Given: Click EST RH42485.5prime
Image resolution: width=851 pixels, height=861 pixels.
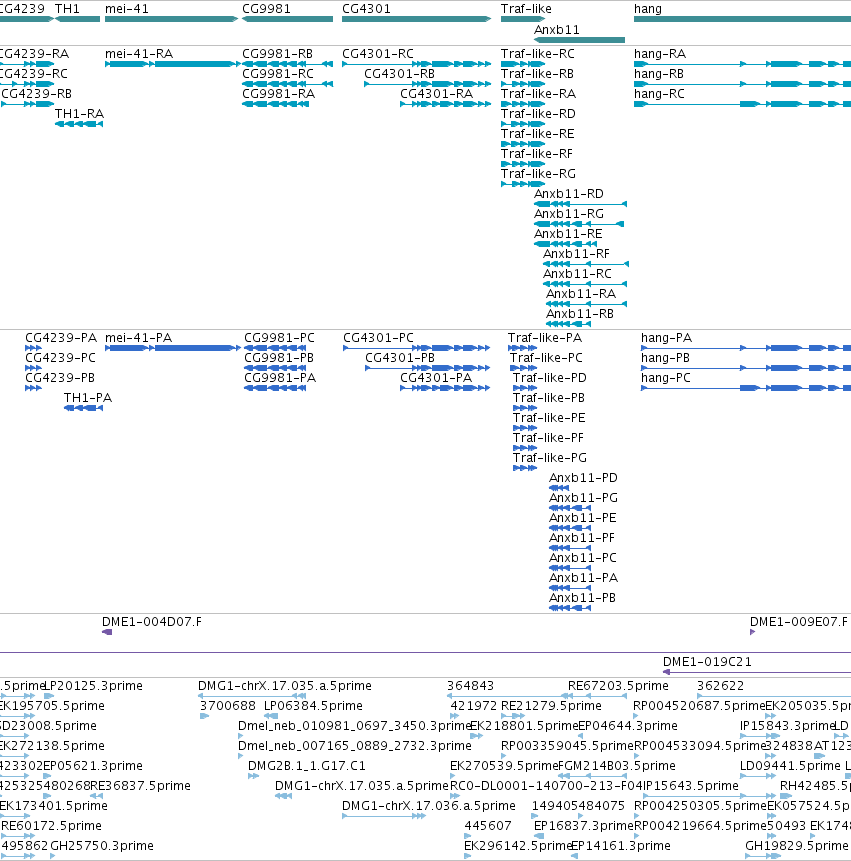Looking at the screenshot, I should pyautogui.click(x=815, y=786).
